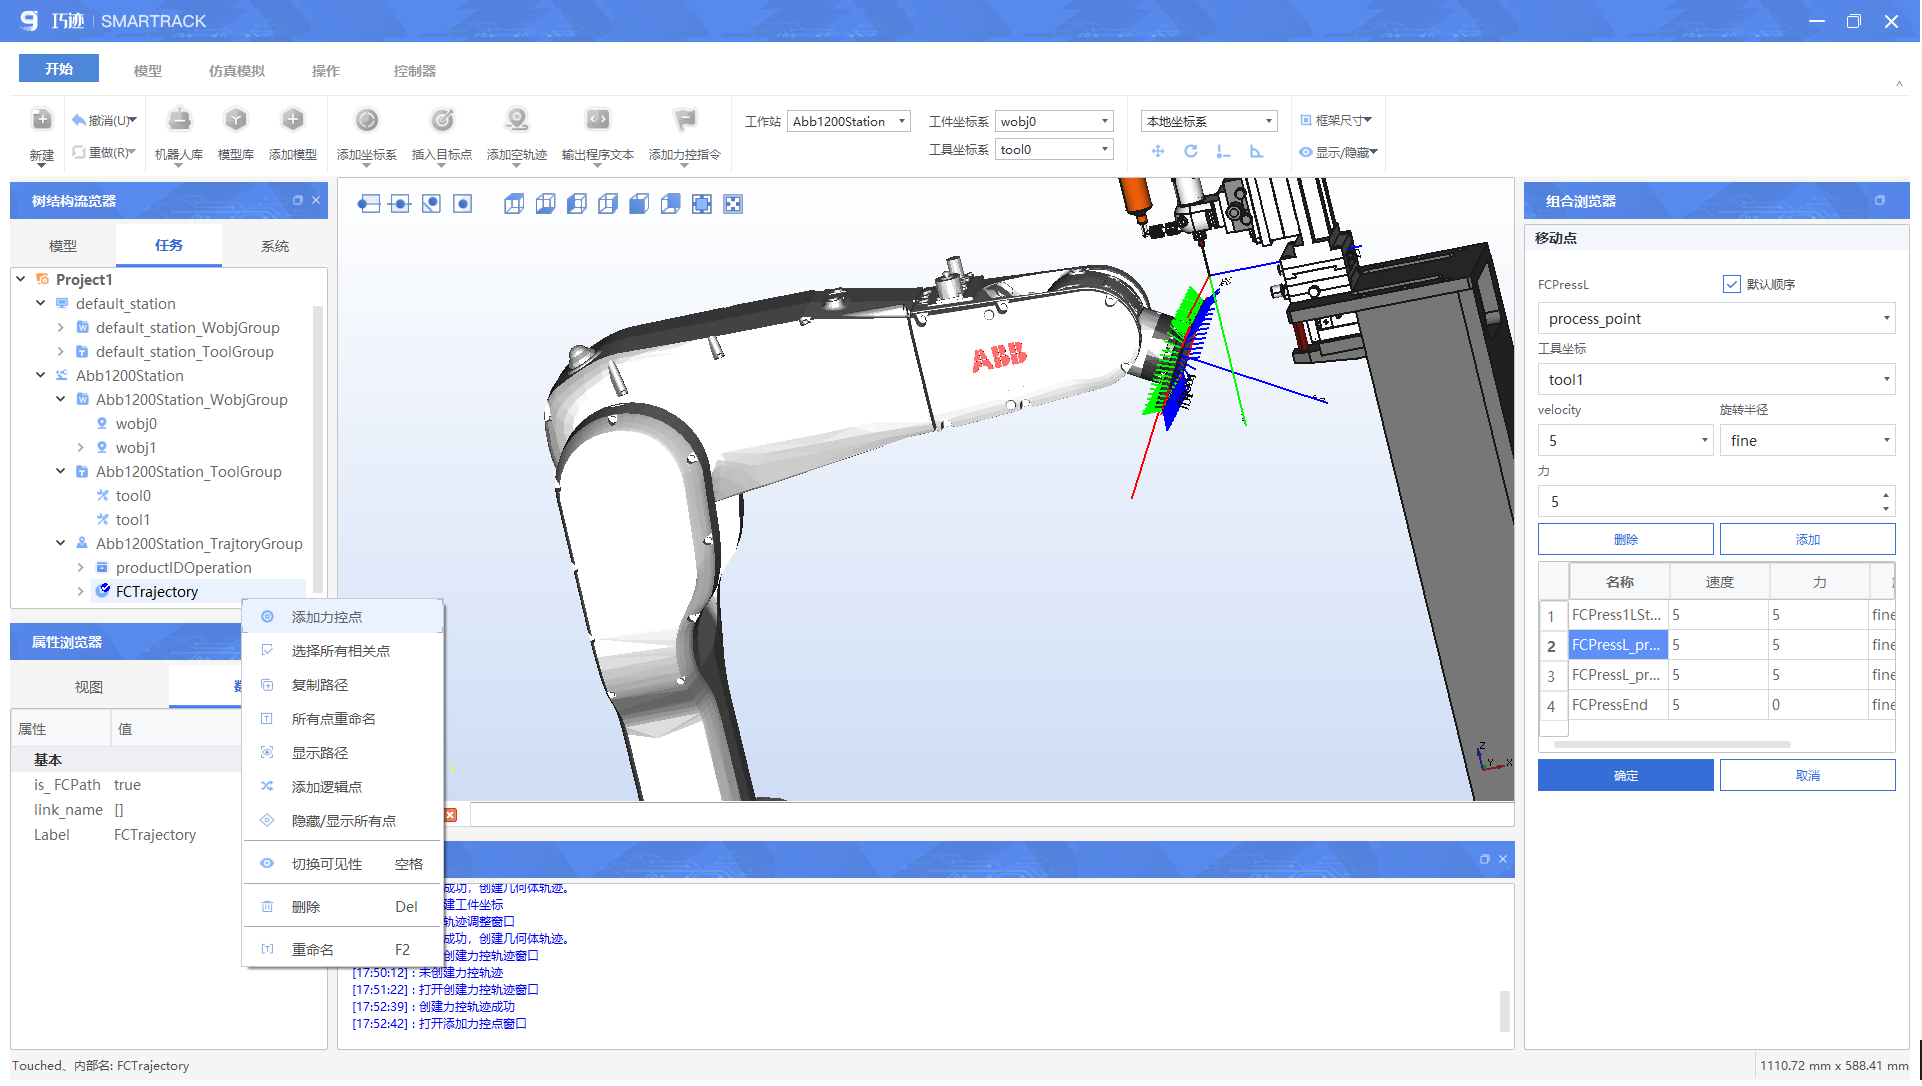Choose 复制路径 from context menu
1922x1086 pixels.
(342, 685)
